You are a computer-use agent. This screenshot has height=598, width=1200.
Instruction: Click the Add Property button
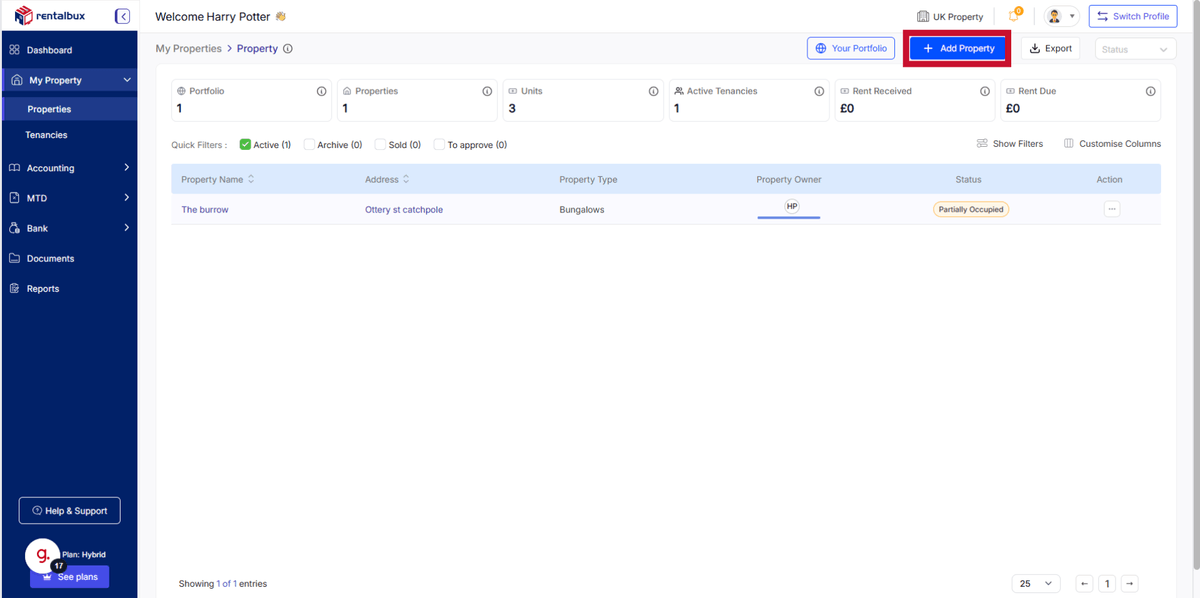958,48
